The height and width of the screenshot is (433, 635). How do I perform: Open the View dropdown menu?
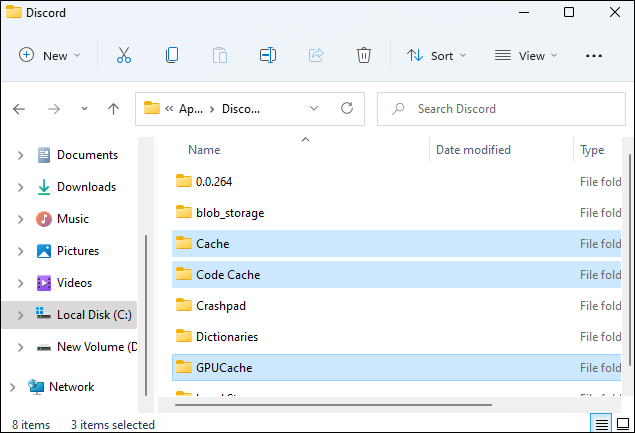pyautogui.click(x=526, y=56)
